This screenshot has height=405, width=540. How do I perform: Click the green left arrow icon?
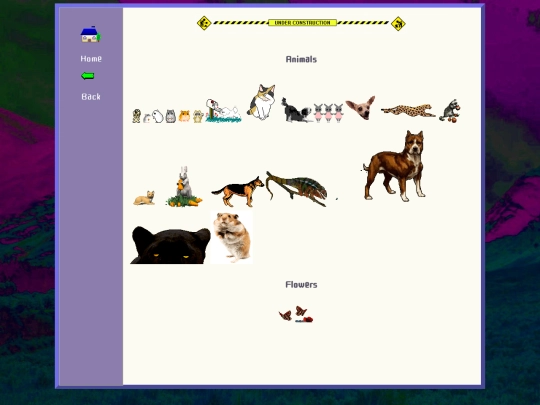(x=87, y=76)
